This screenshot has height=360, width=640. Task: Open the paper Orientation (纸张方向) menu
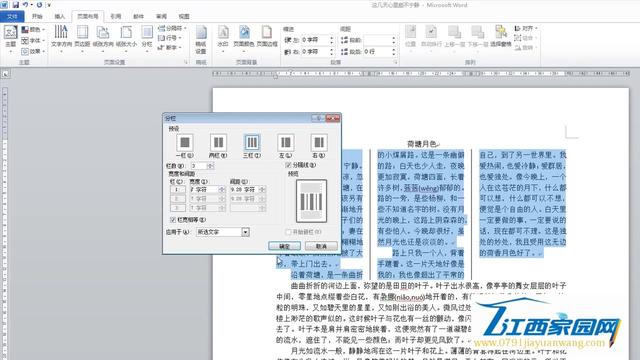[103, 38]
